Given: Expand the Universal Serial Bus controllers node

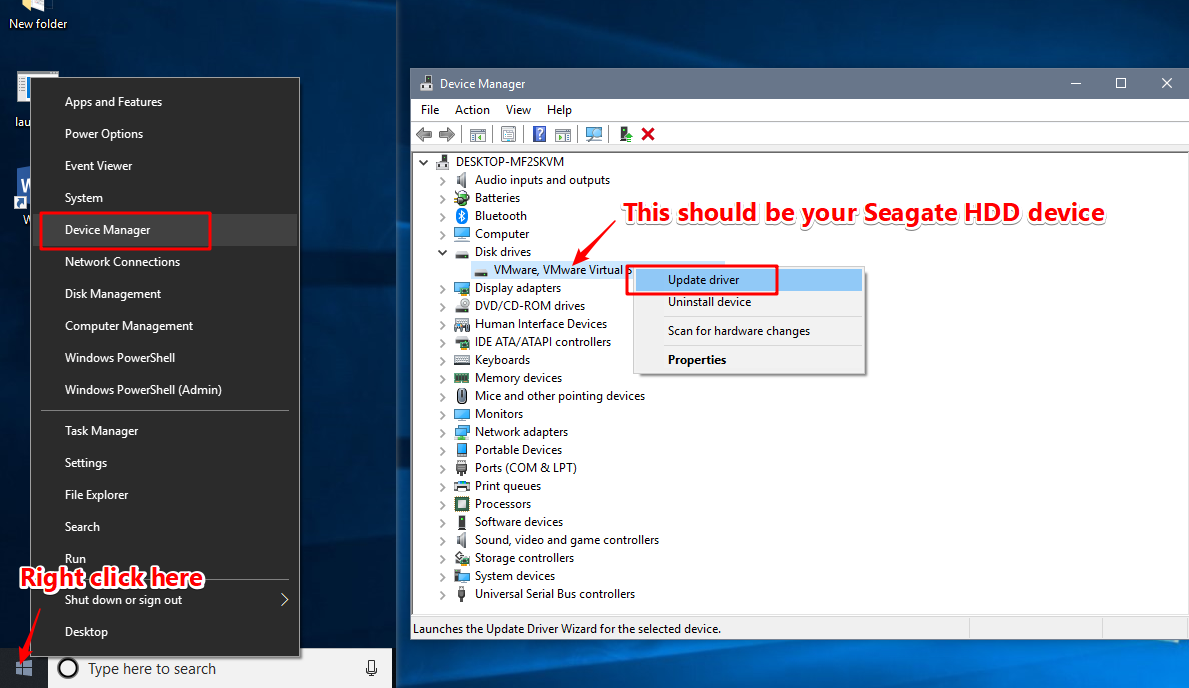Looking at the screenshot, I should pyautogui.click(x=443, y=593).
